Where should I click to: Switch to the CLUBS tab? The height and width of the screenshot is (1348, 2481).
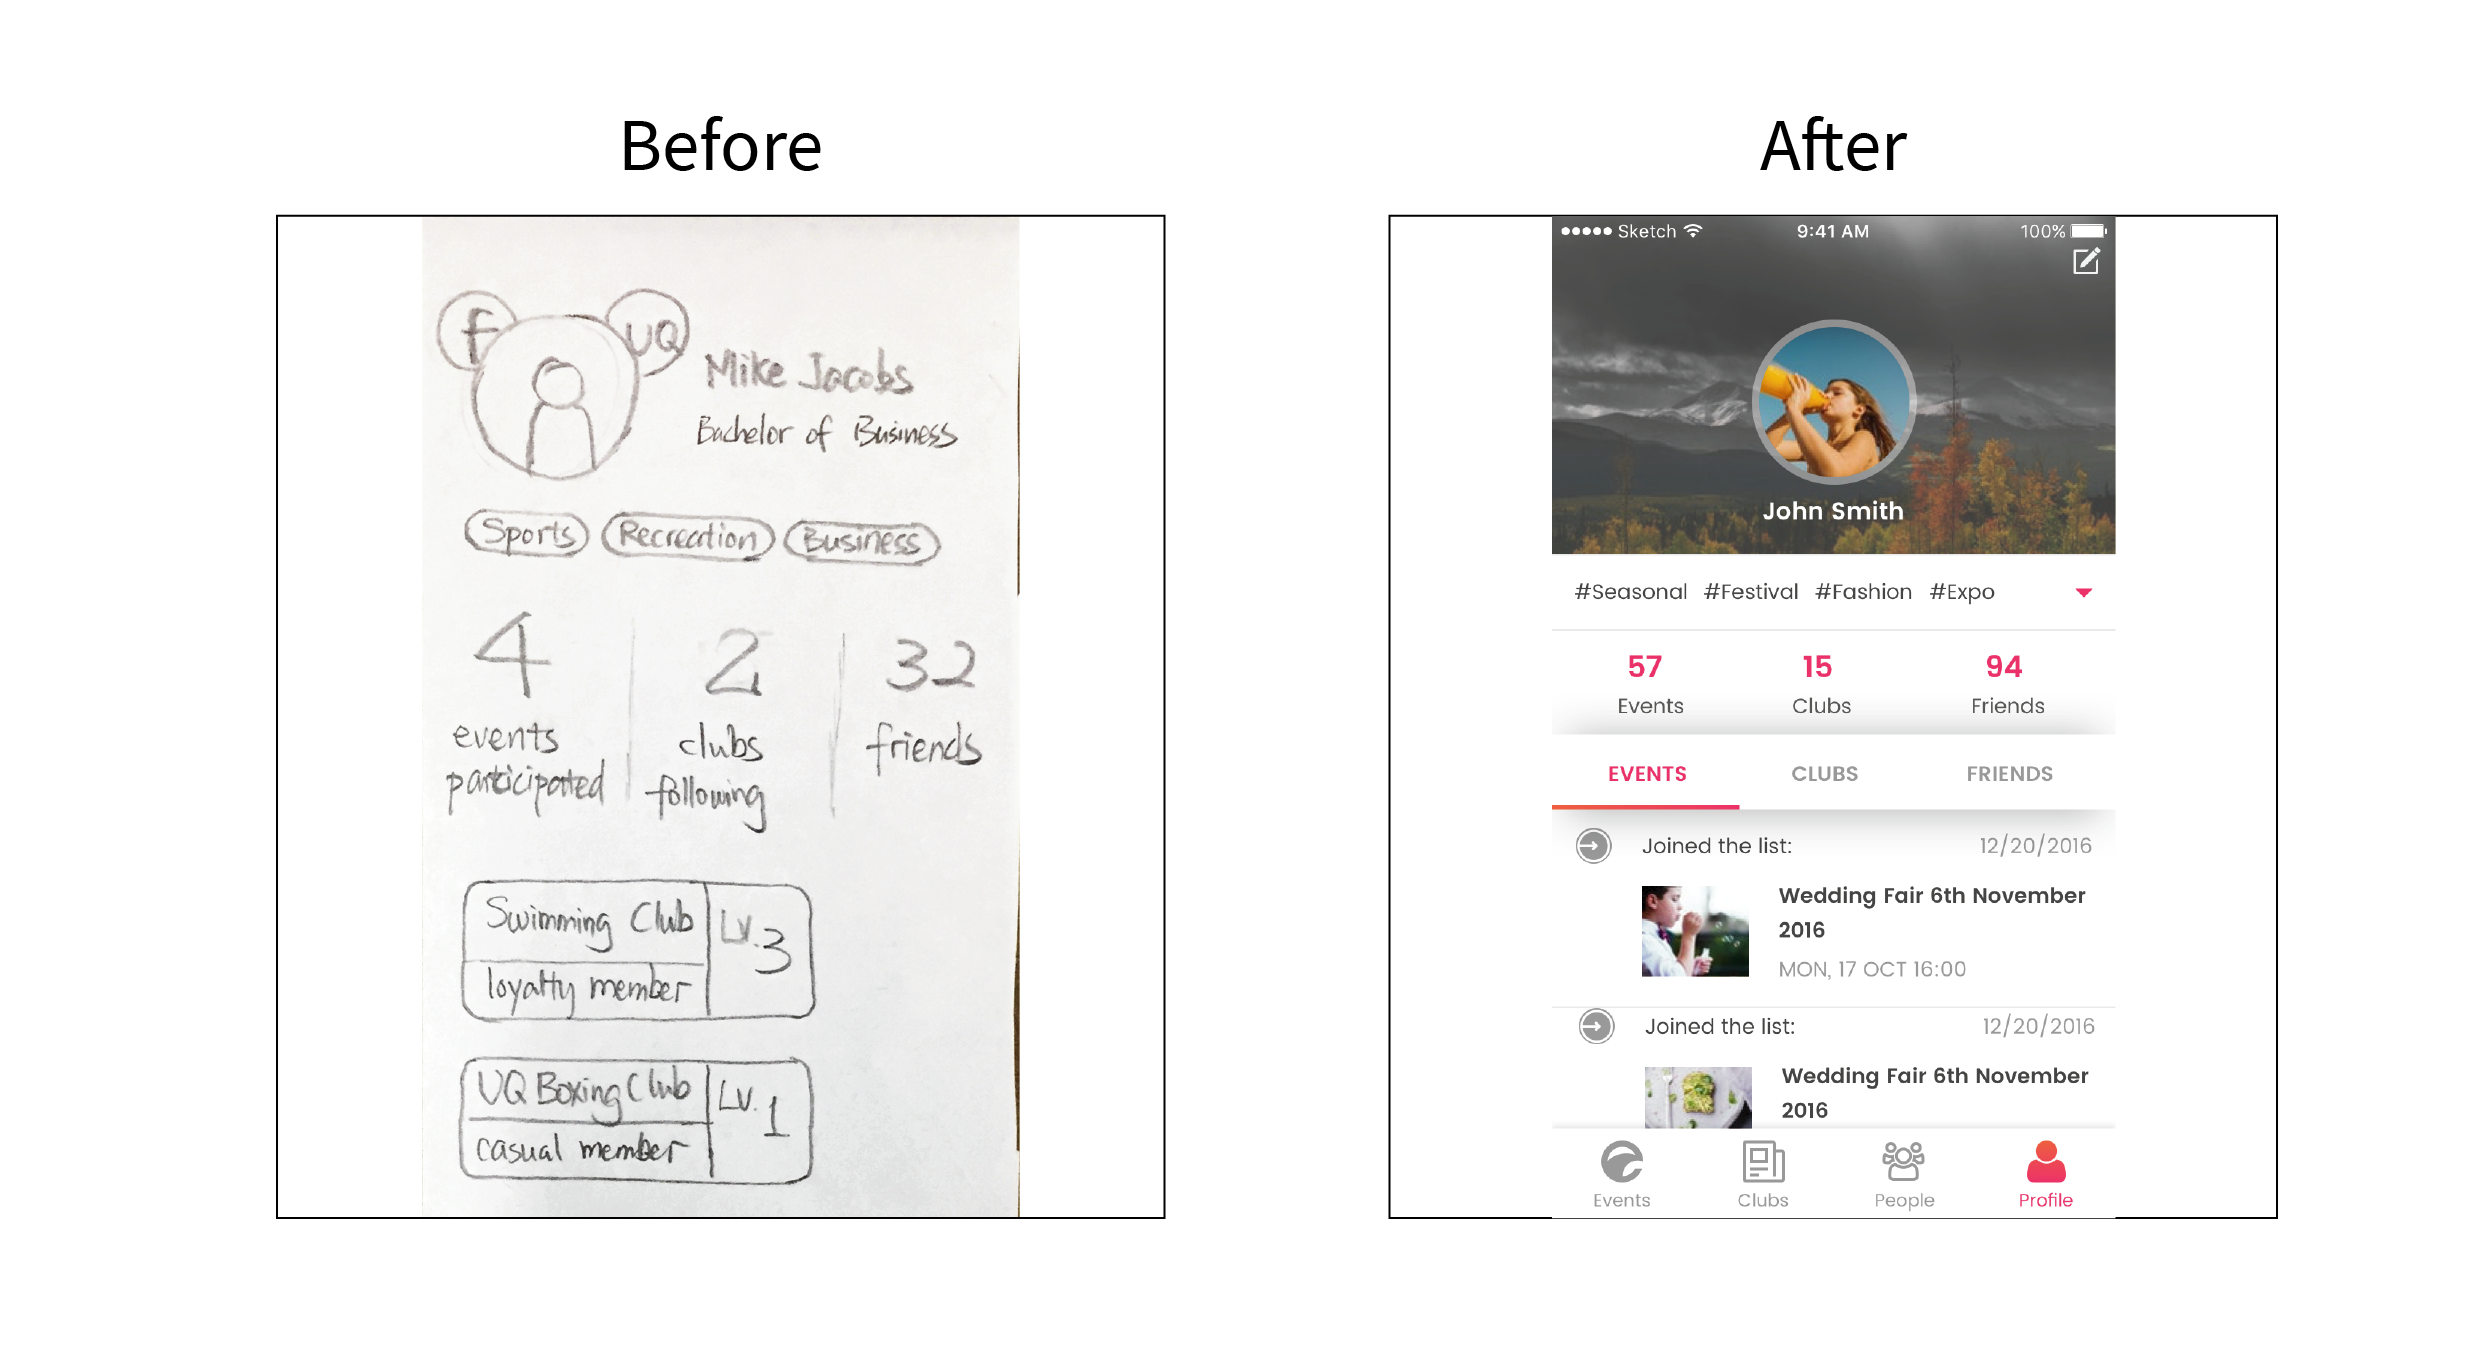point(1822,775)
